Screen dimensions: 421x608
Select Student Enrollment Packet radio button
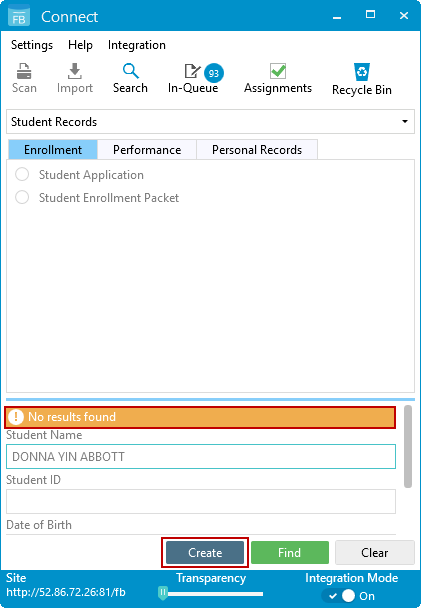pos(22,197)
